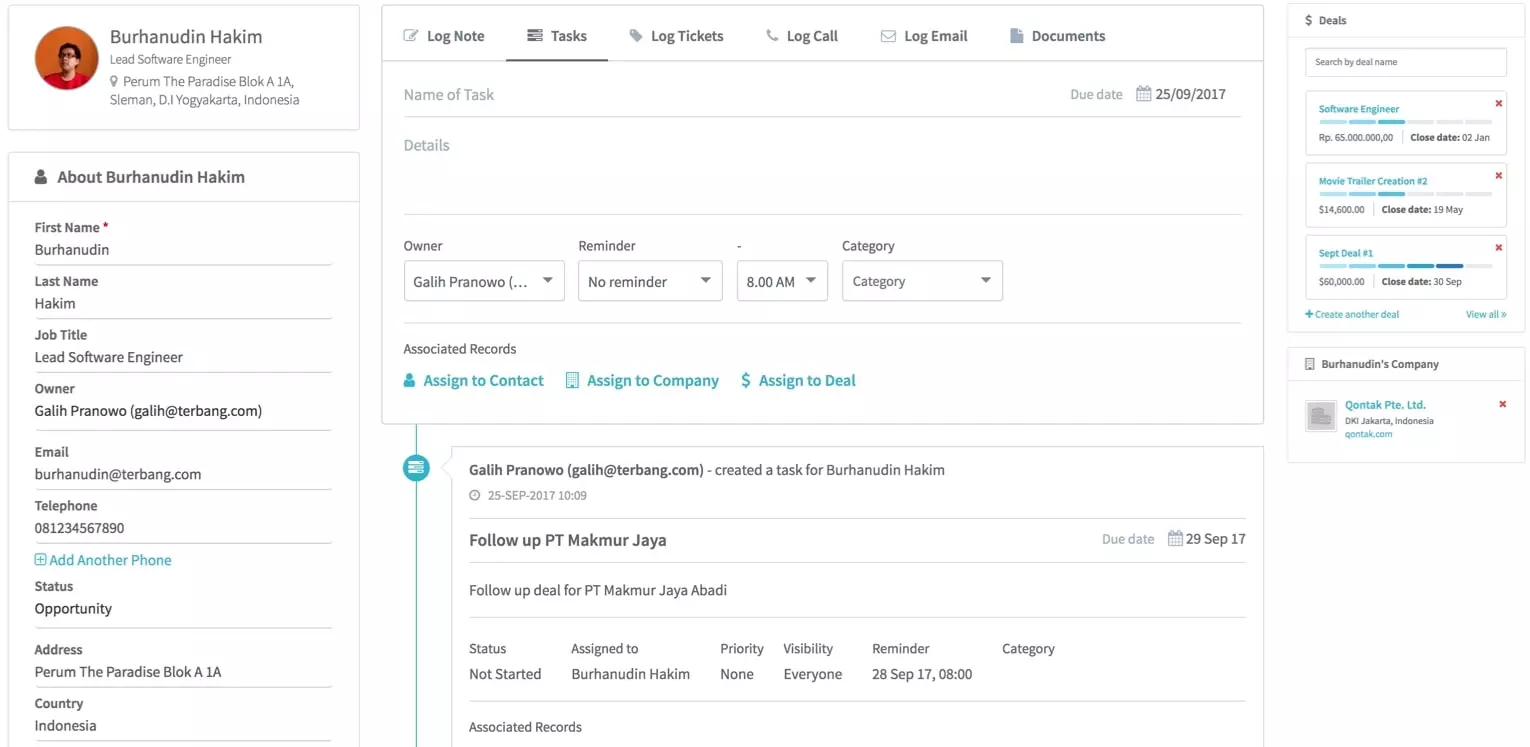Edit the First Name field Burhanudin
The width and height of the screenshot is (1530, 747).
183,250
